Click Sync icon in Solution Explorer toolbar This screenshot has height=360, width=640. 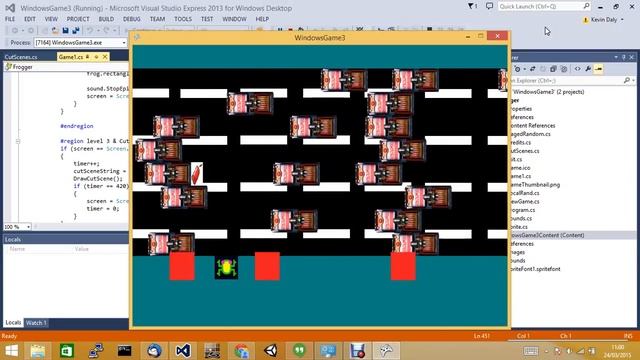pos(533,69)
